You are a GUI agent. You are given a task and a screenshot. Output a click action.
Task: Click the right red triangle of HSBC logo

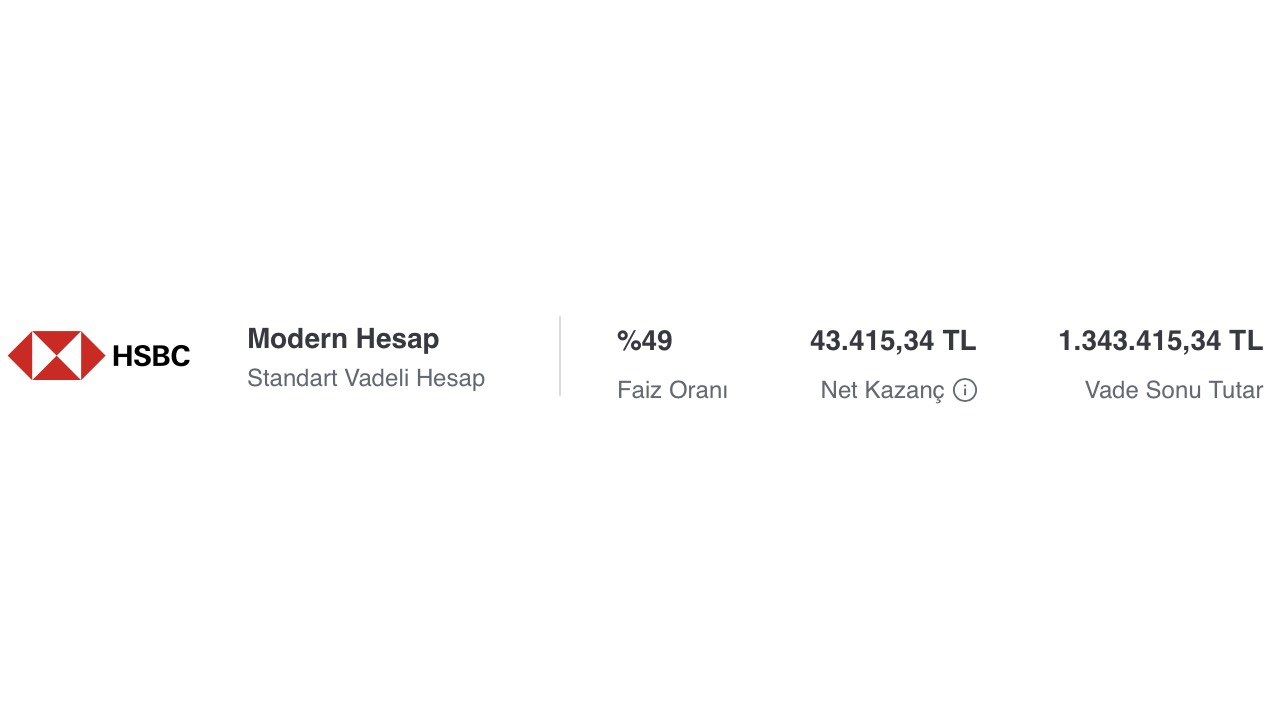93,356
